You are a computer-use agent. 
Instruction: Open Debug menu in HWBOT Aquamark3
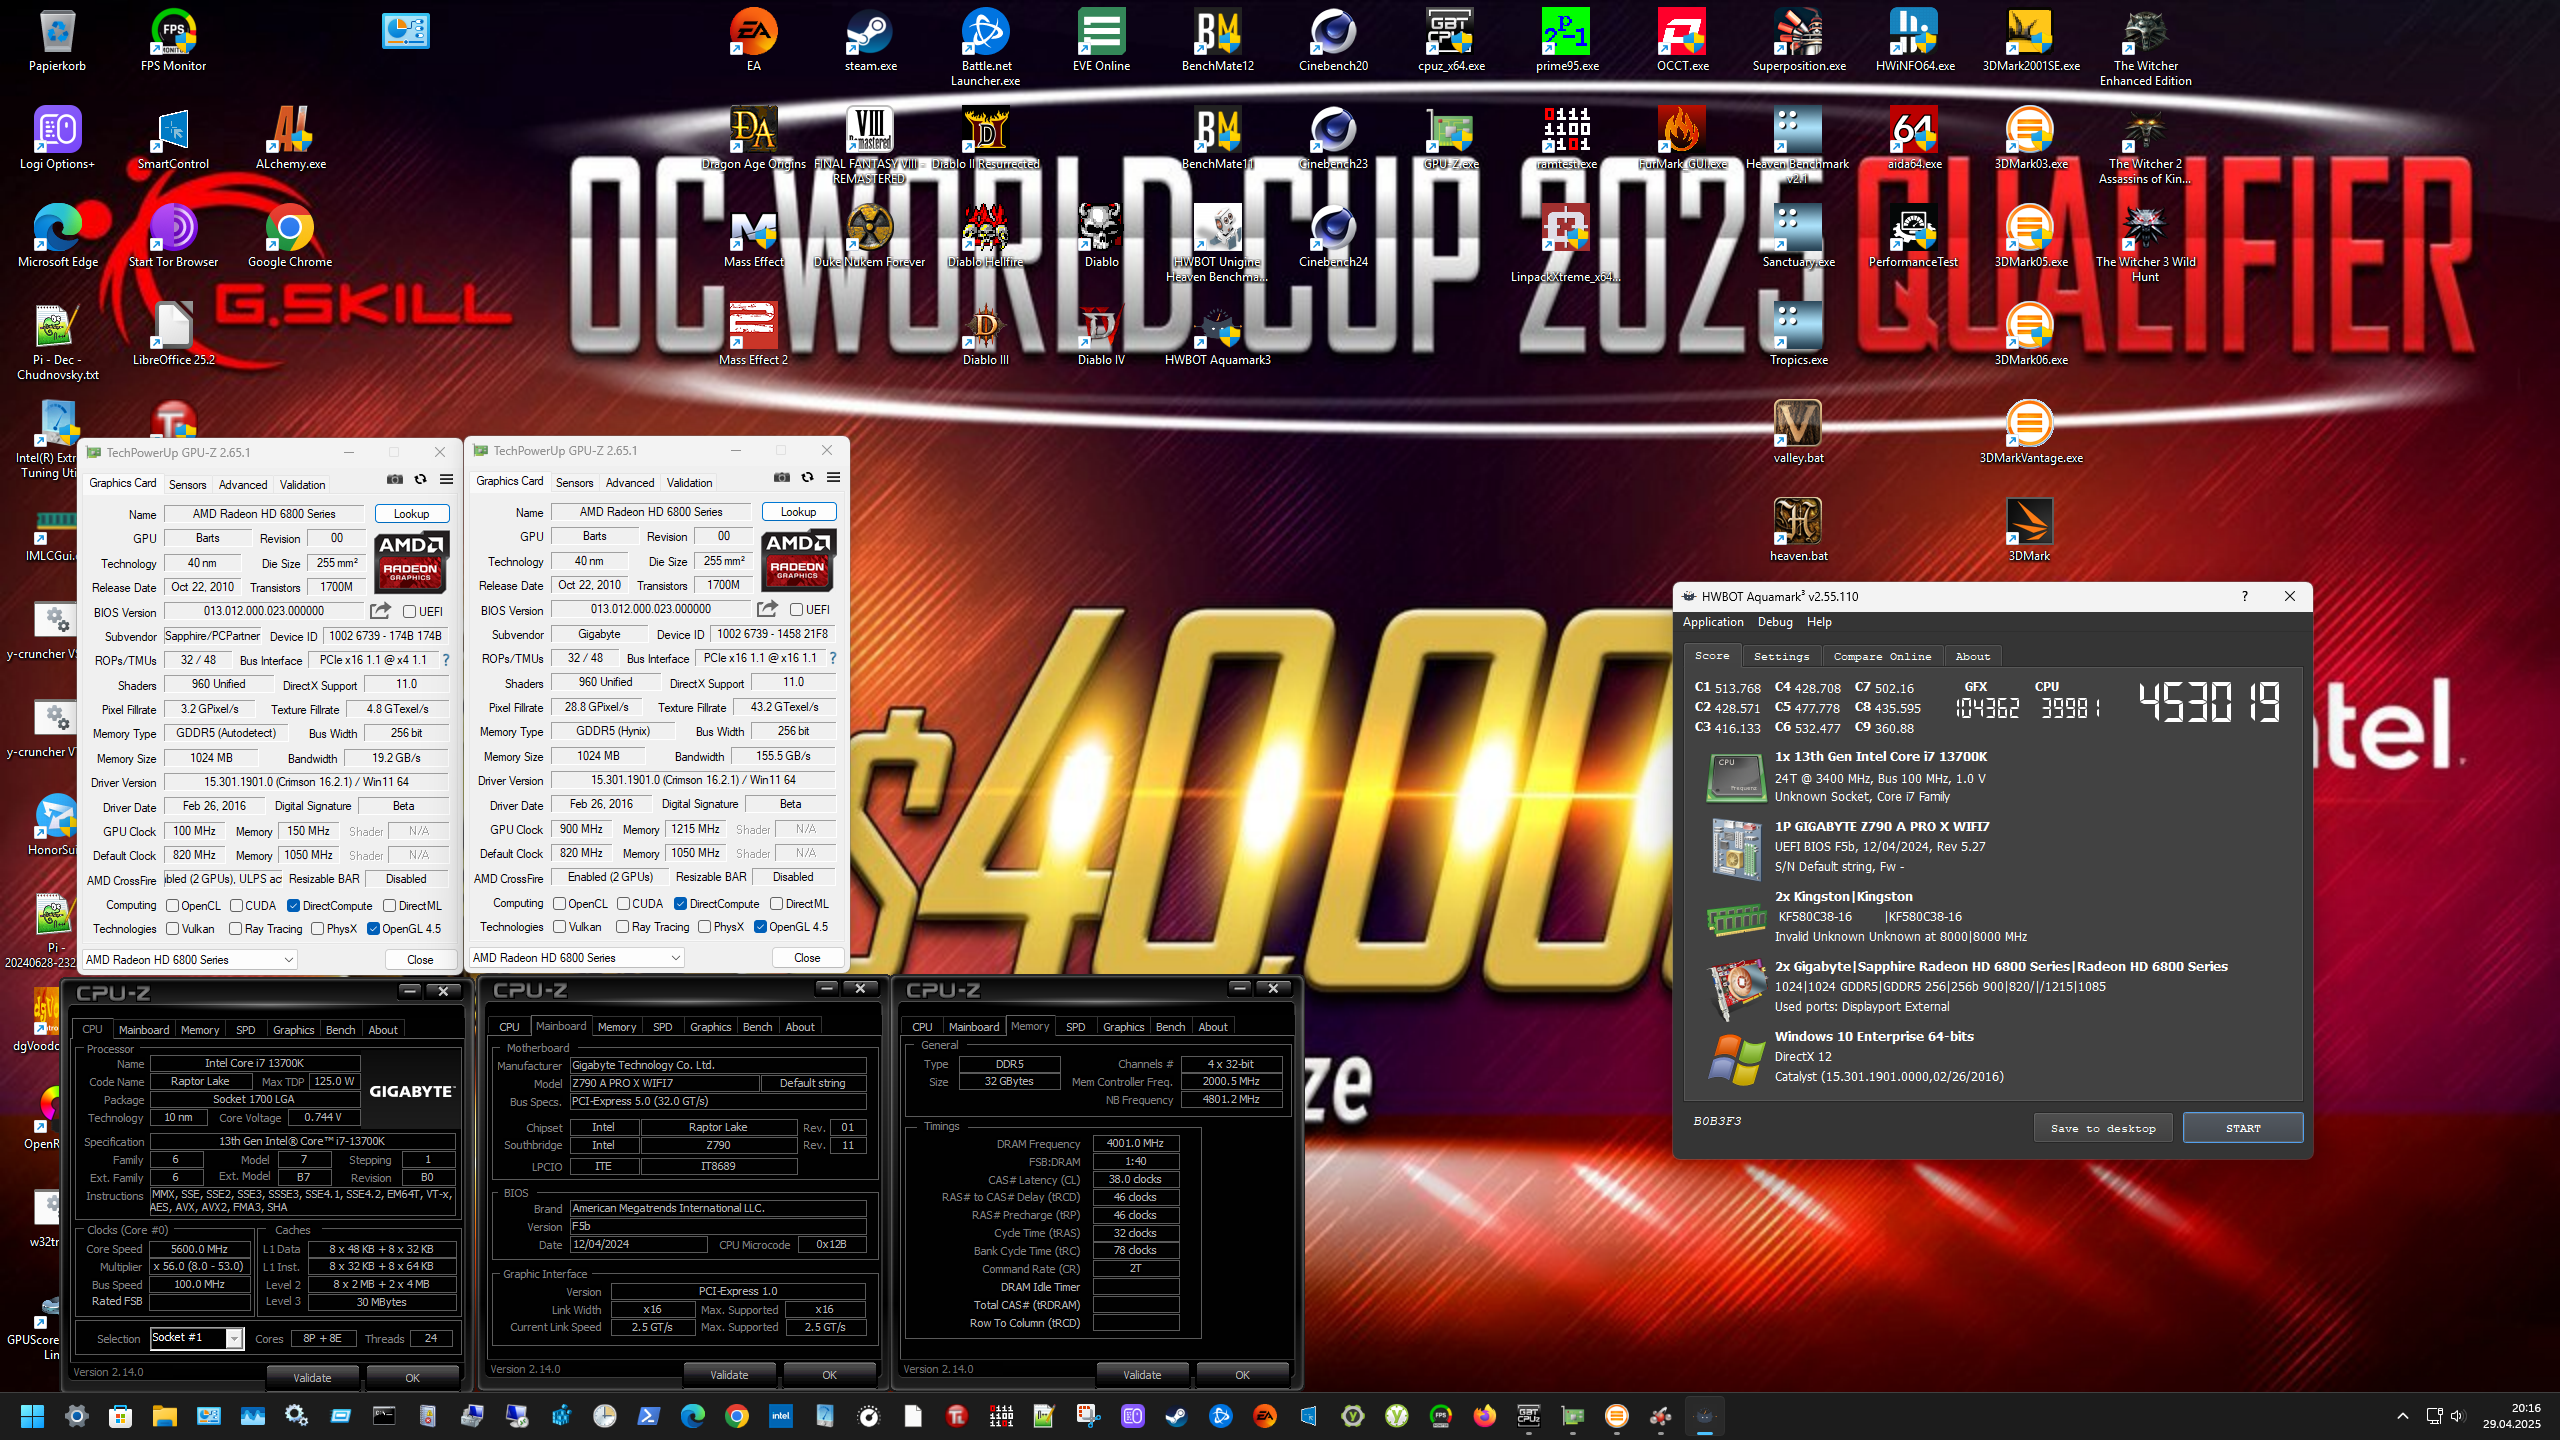(1775, 622)
